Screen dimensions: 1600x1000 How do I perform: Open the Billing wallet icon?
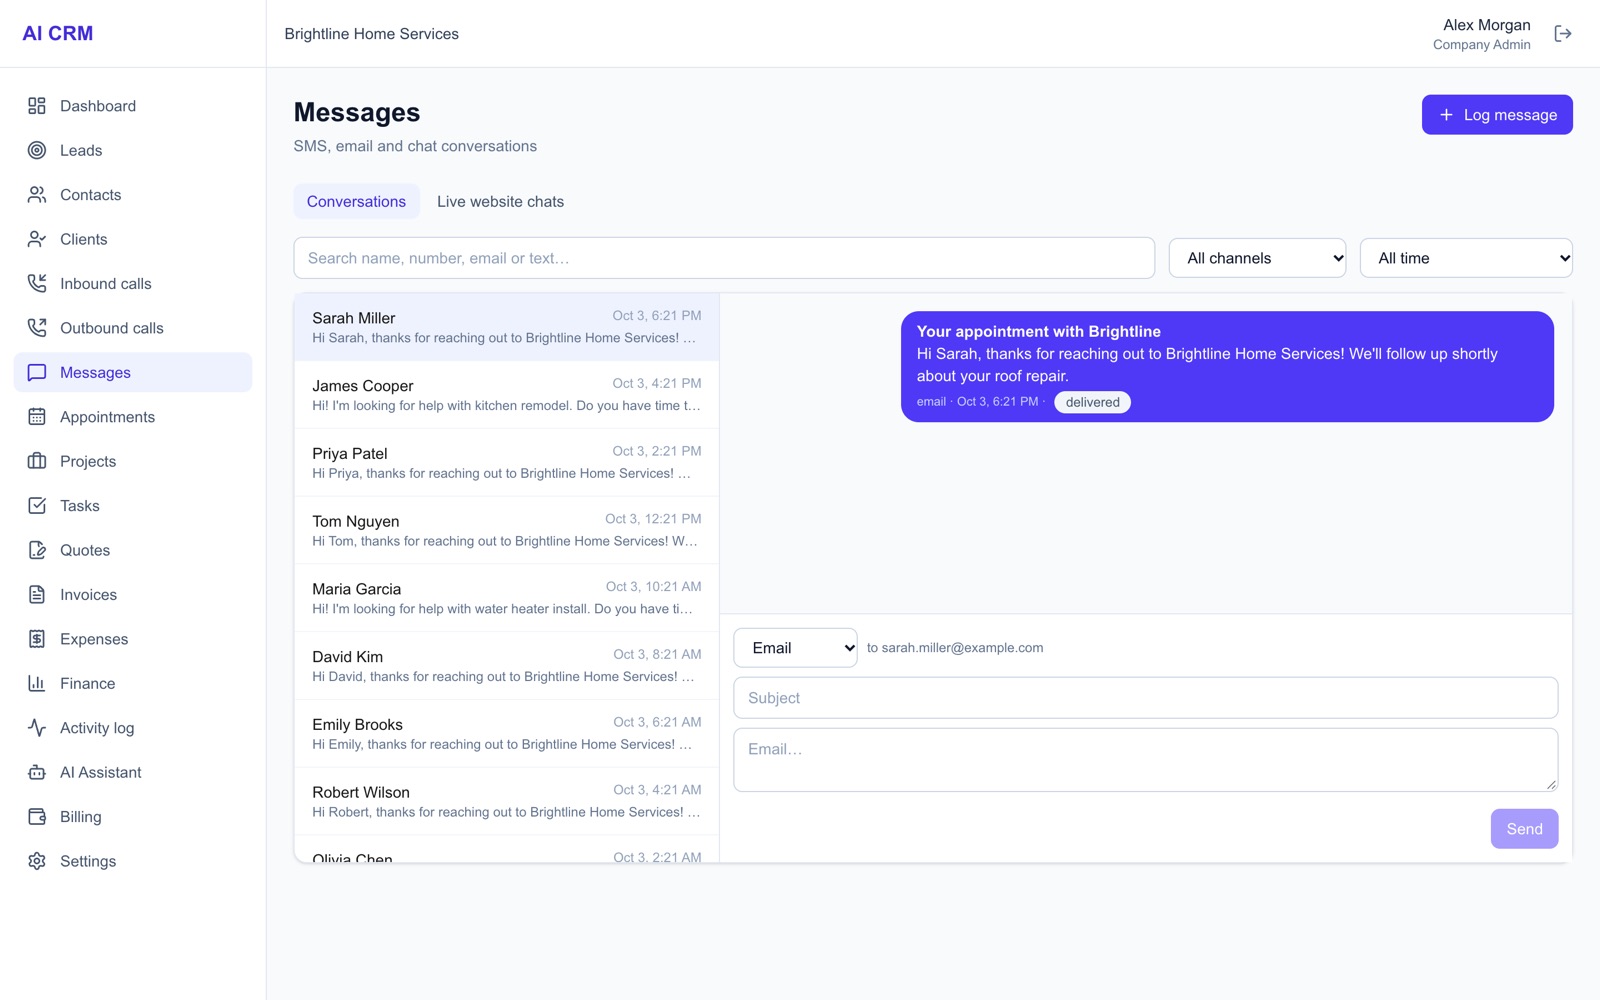pos(37,817)
